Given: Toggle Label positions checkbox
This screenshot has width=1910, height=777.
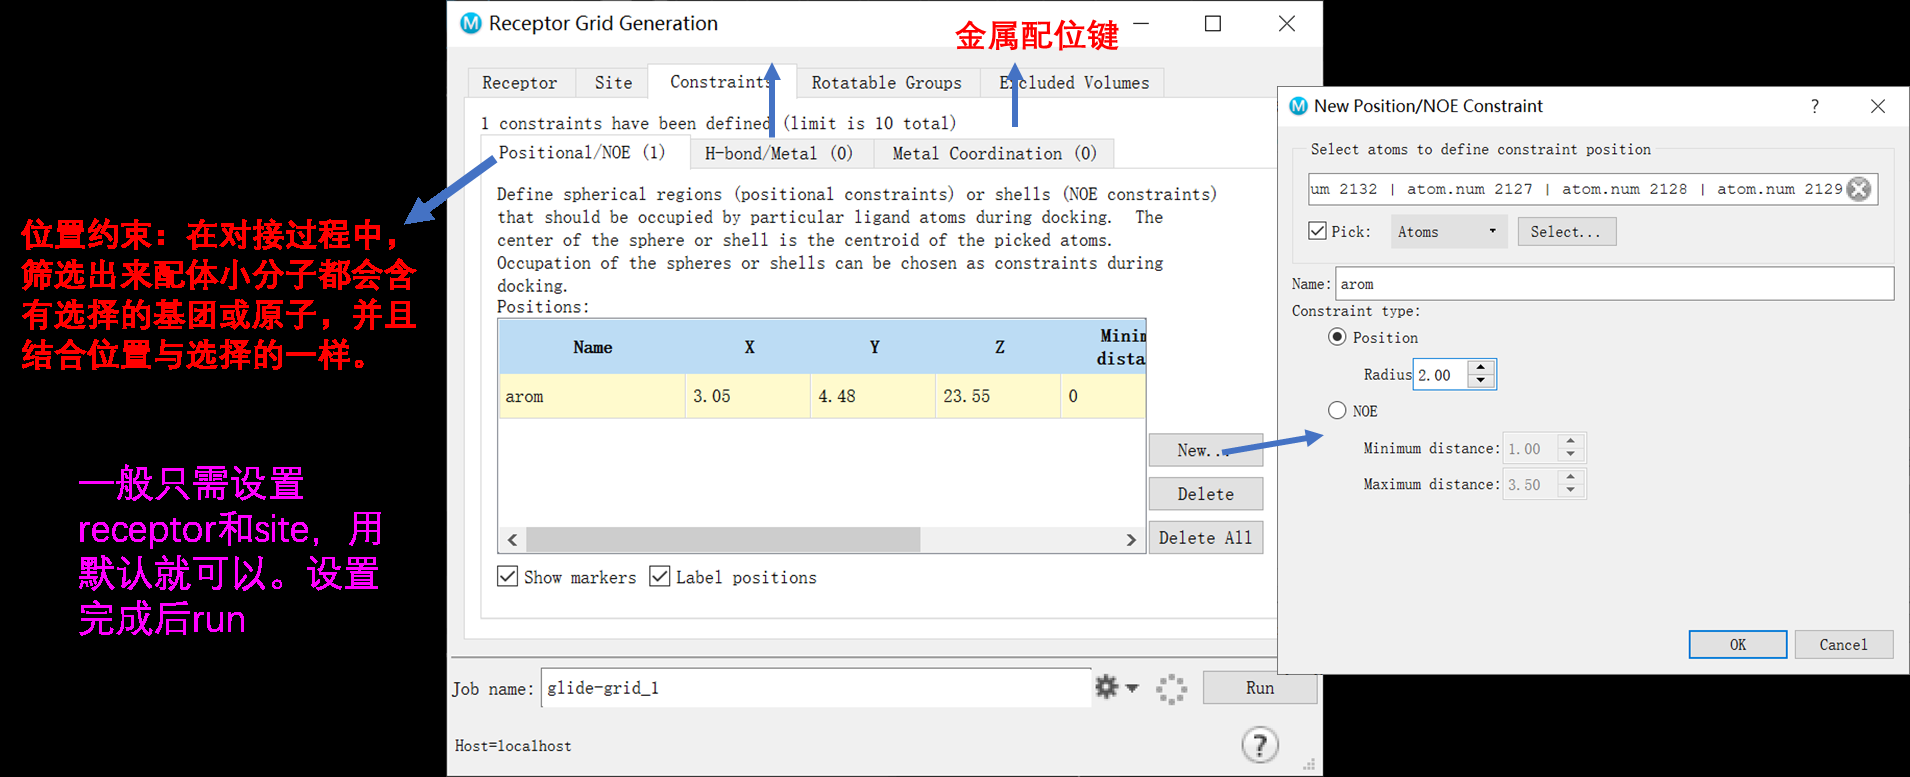Looking at the screenshot, I should tap(660, 577).
